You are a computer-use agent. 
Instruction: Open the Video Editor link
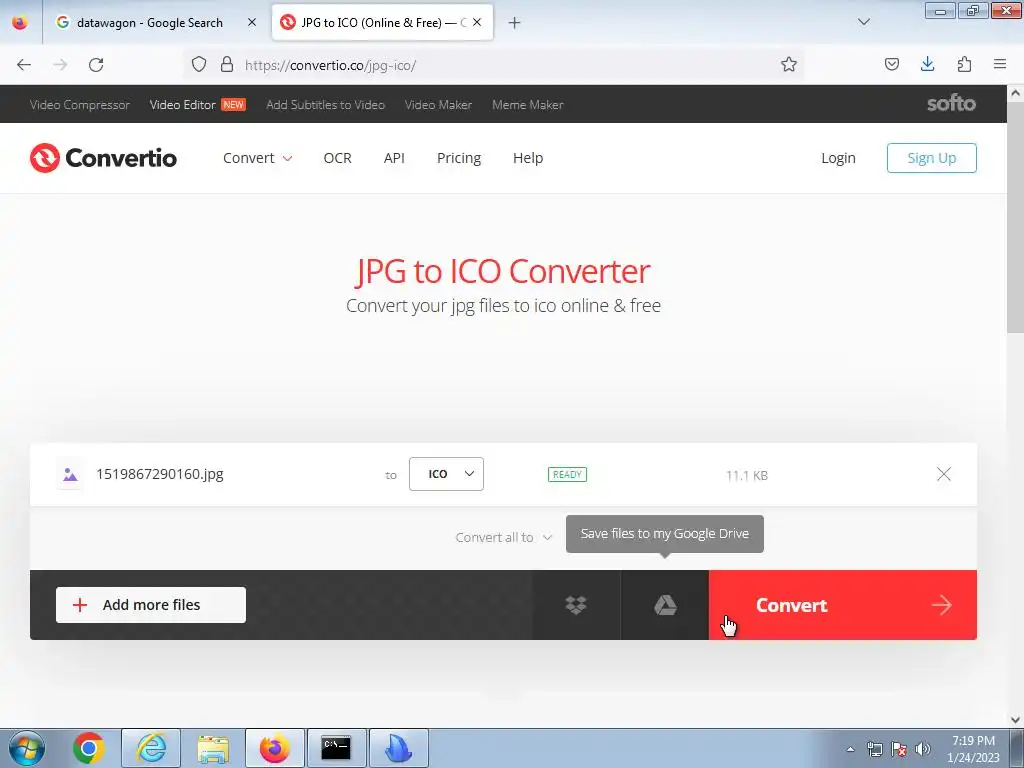(x=182, y=104)
